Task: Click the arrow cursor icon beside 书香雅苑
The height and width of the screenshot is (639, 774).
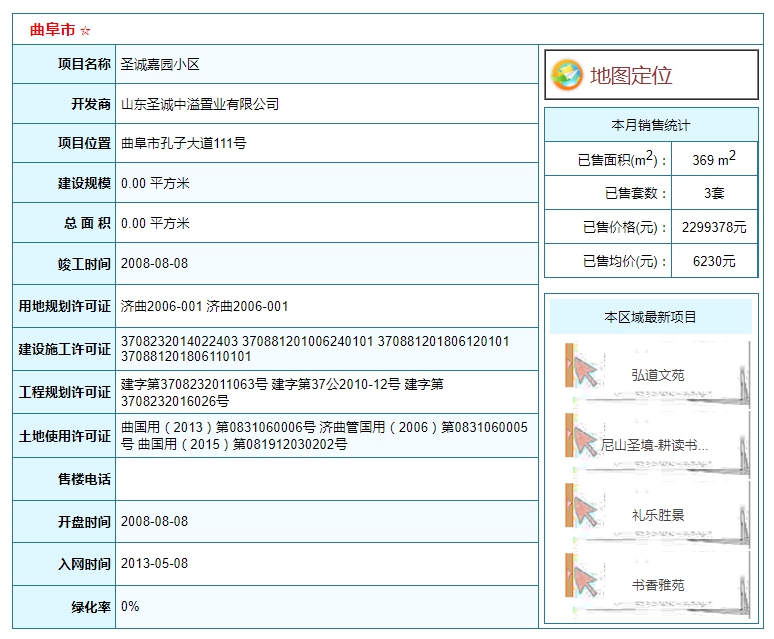Action: (x=585, y=582)
